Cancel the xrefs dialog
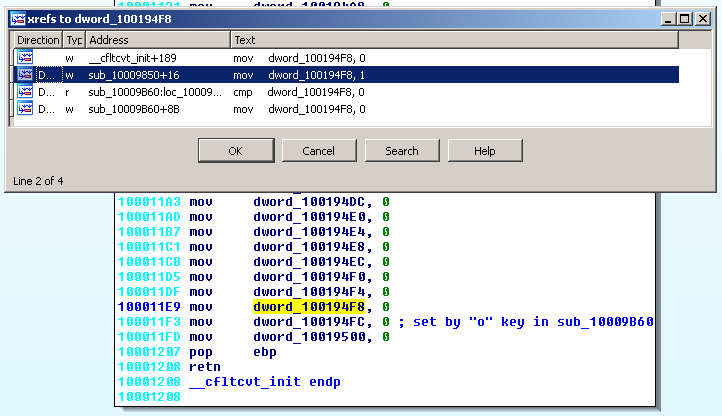The height and width of the screenshot is (416, 722). (318, 151)
